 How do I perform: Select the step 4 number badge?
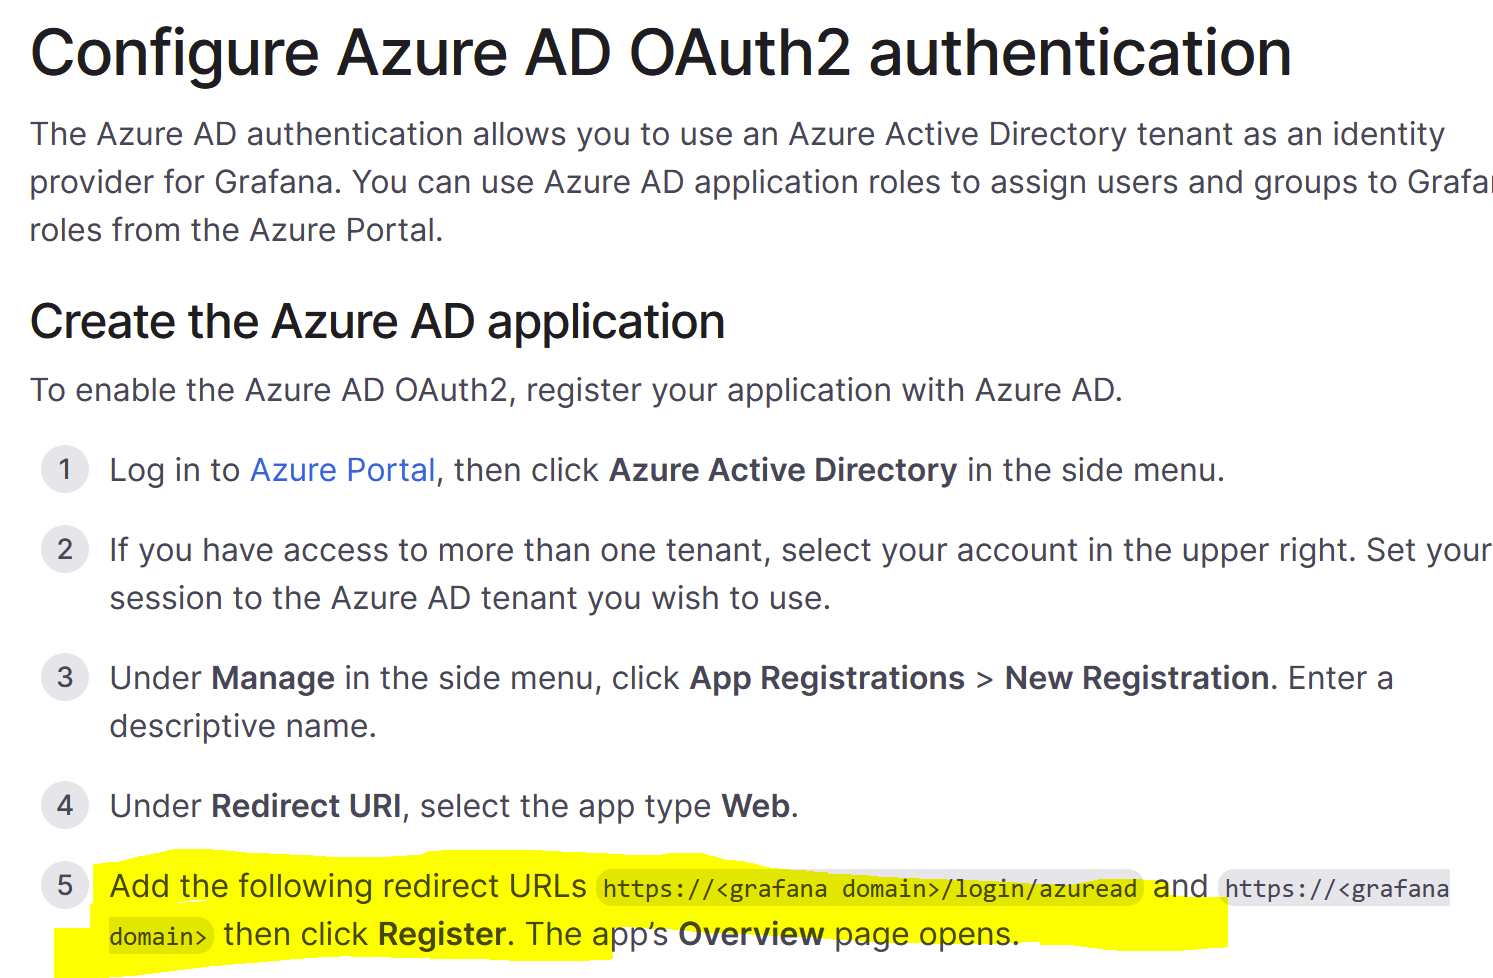(64, 805)
